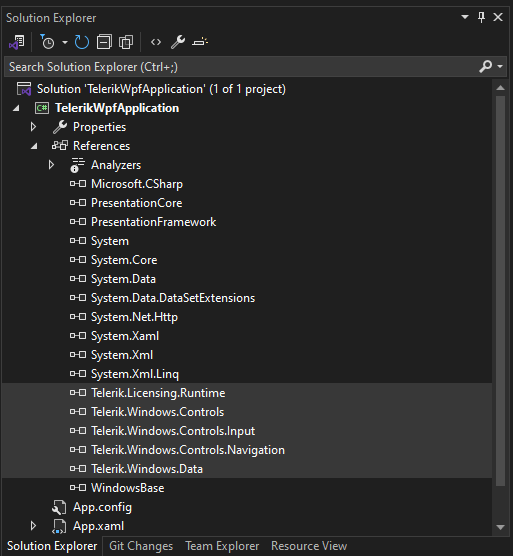Switch to the Team Explorer tab
The width and height of the screenshot is (513, 556).
[x=222, y=546]
